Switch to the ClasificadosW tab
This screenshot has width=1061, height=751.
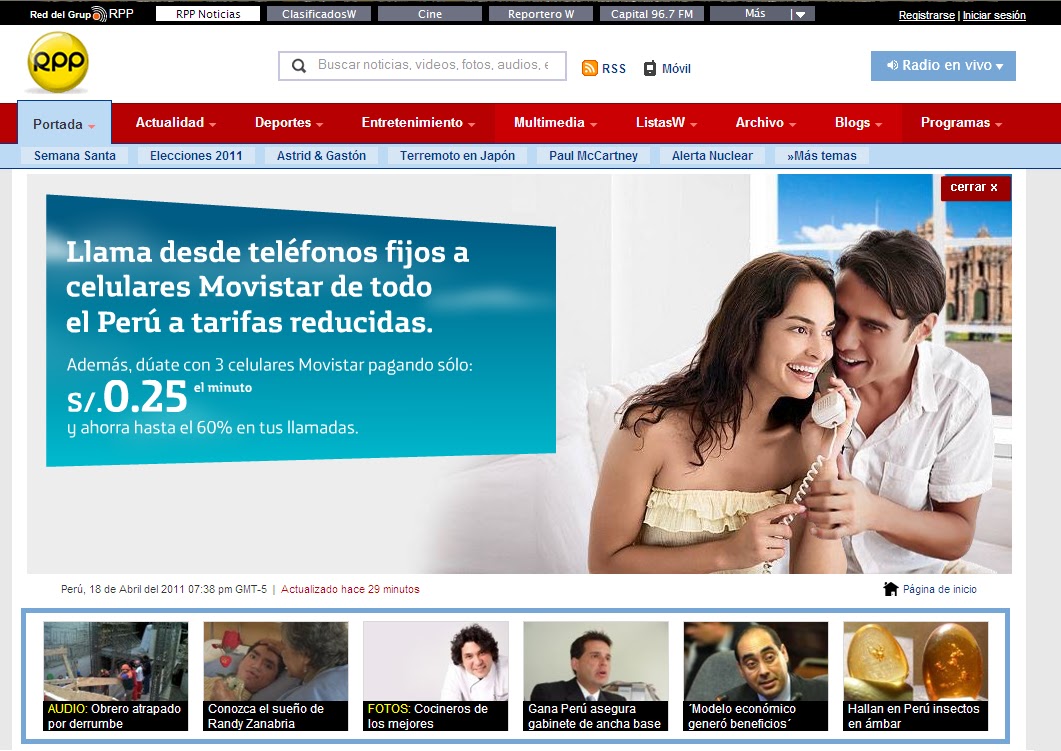[319, 14]
